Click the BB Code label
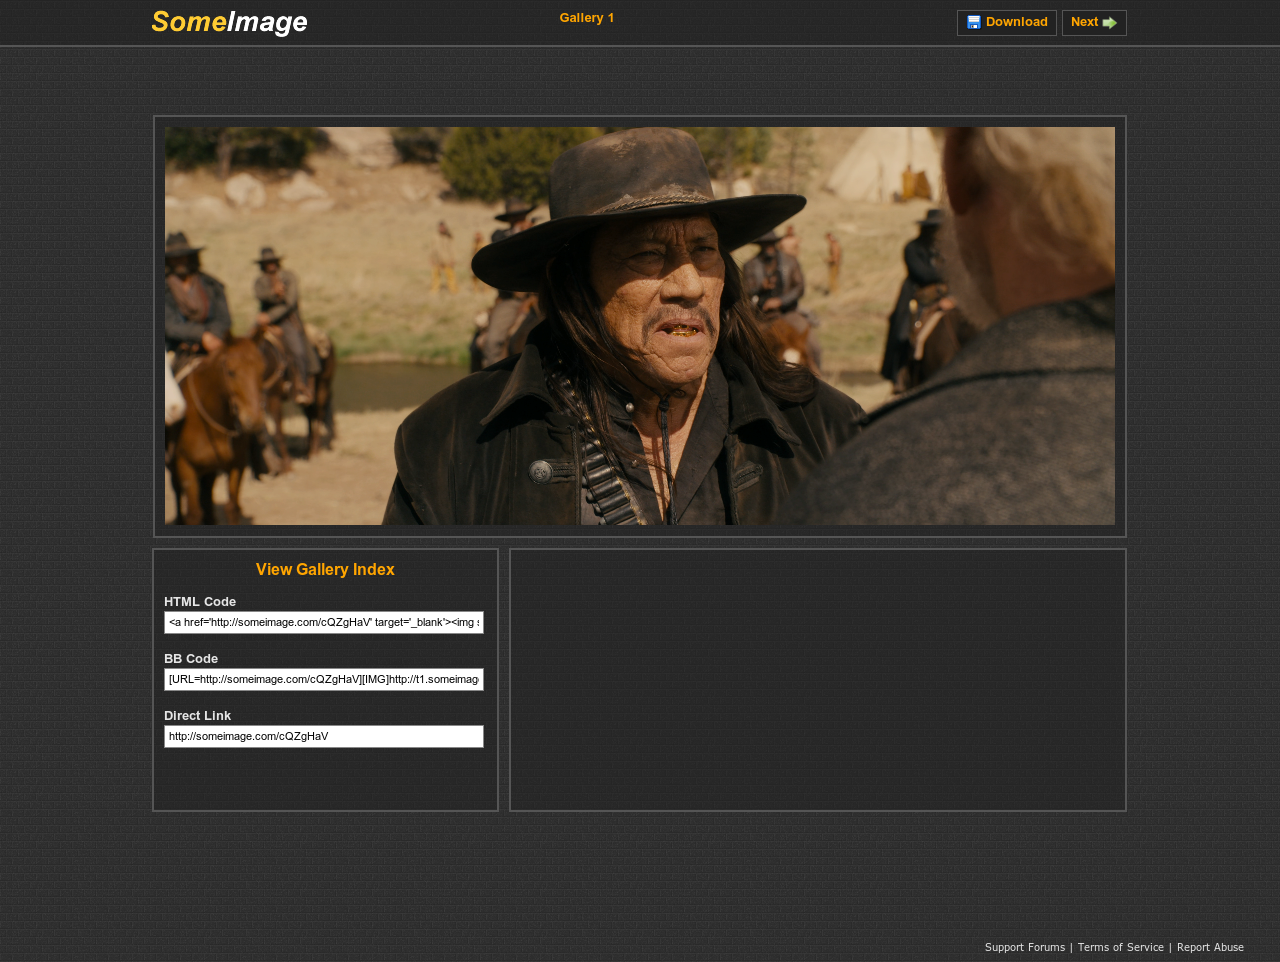This screenshot has width=1280, height=962. tap(191, 659)
